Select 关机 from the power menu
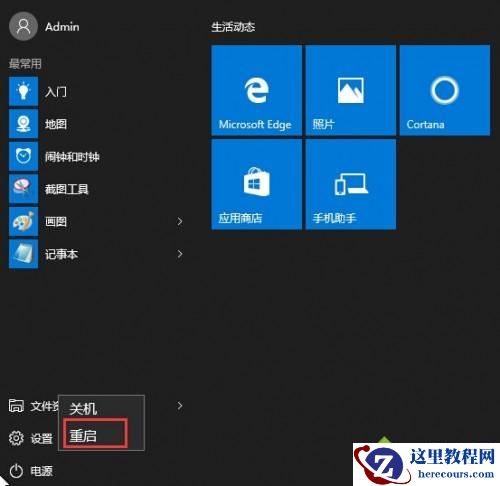Viewport: 500px width, 486px height. coord(101,409)
